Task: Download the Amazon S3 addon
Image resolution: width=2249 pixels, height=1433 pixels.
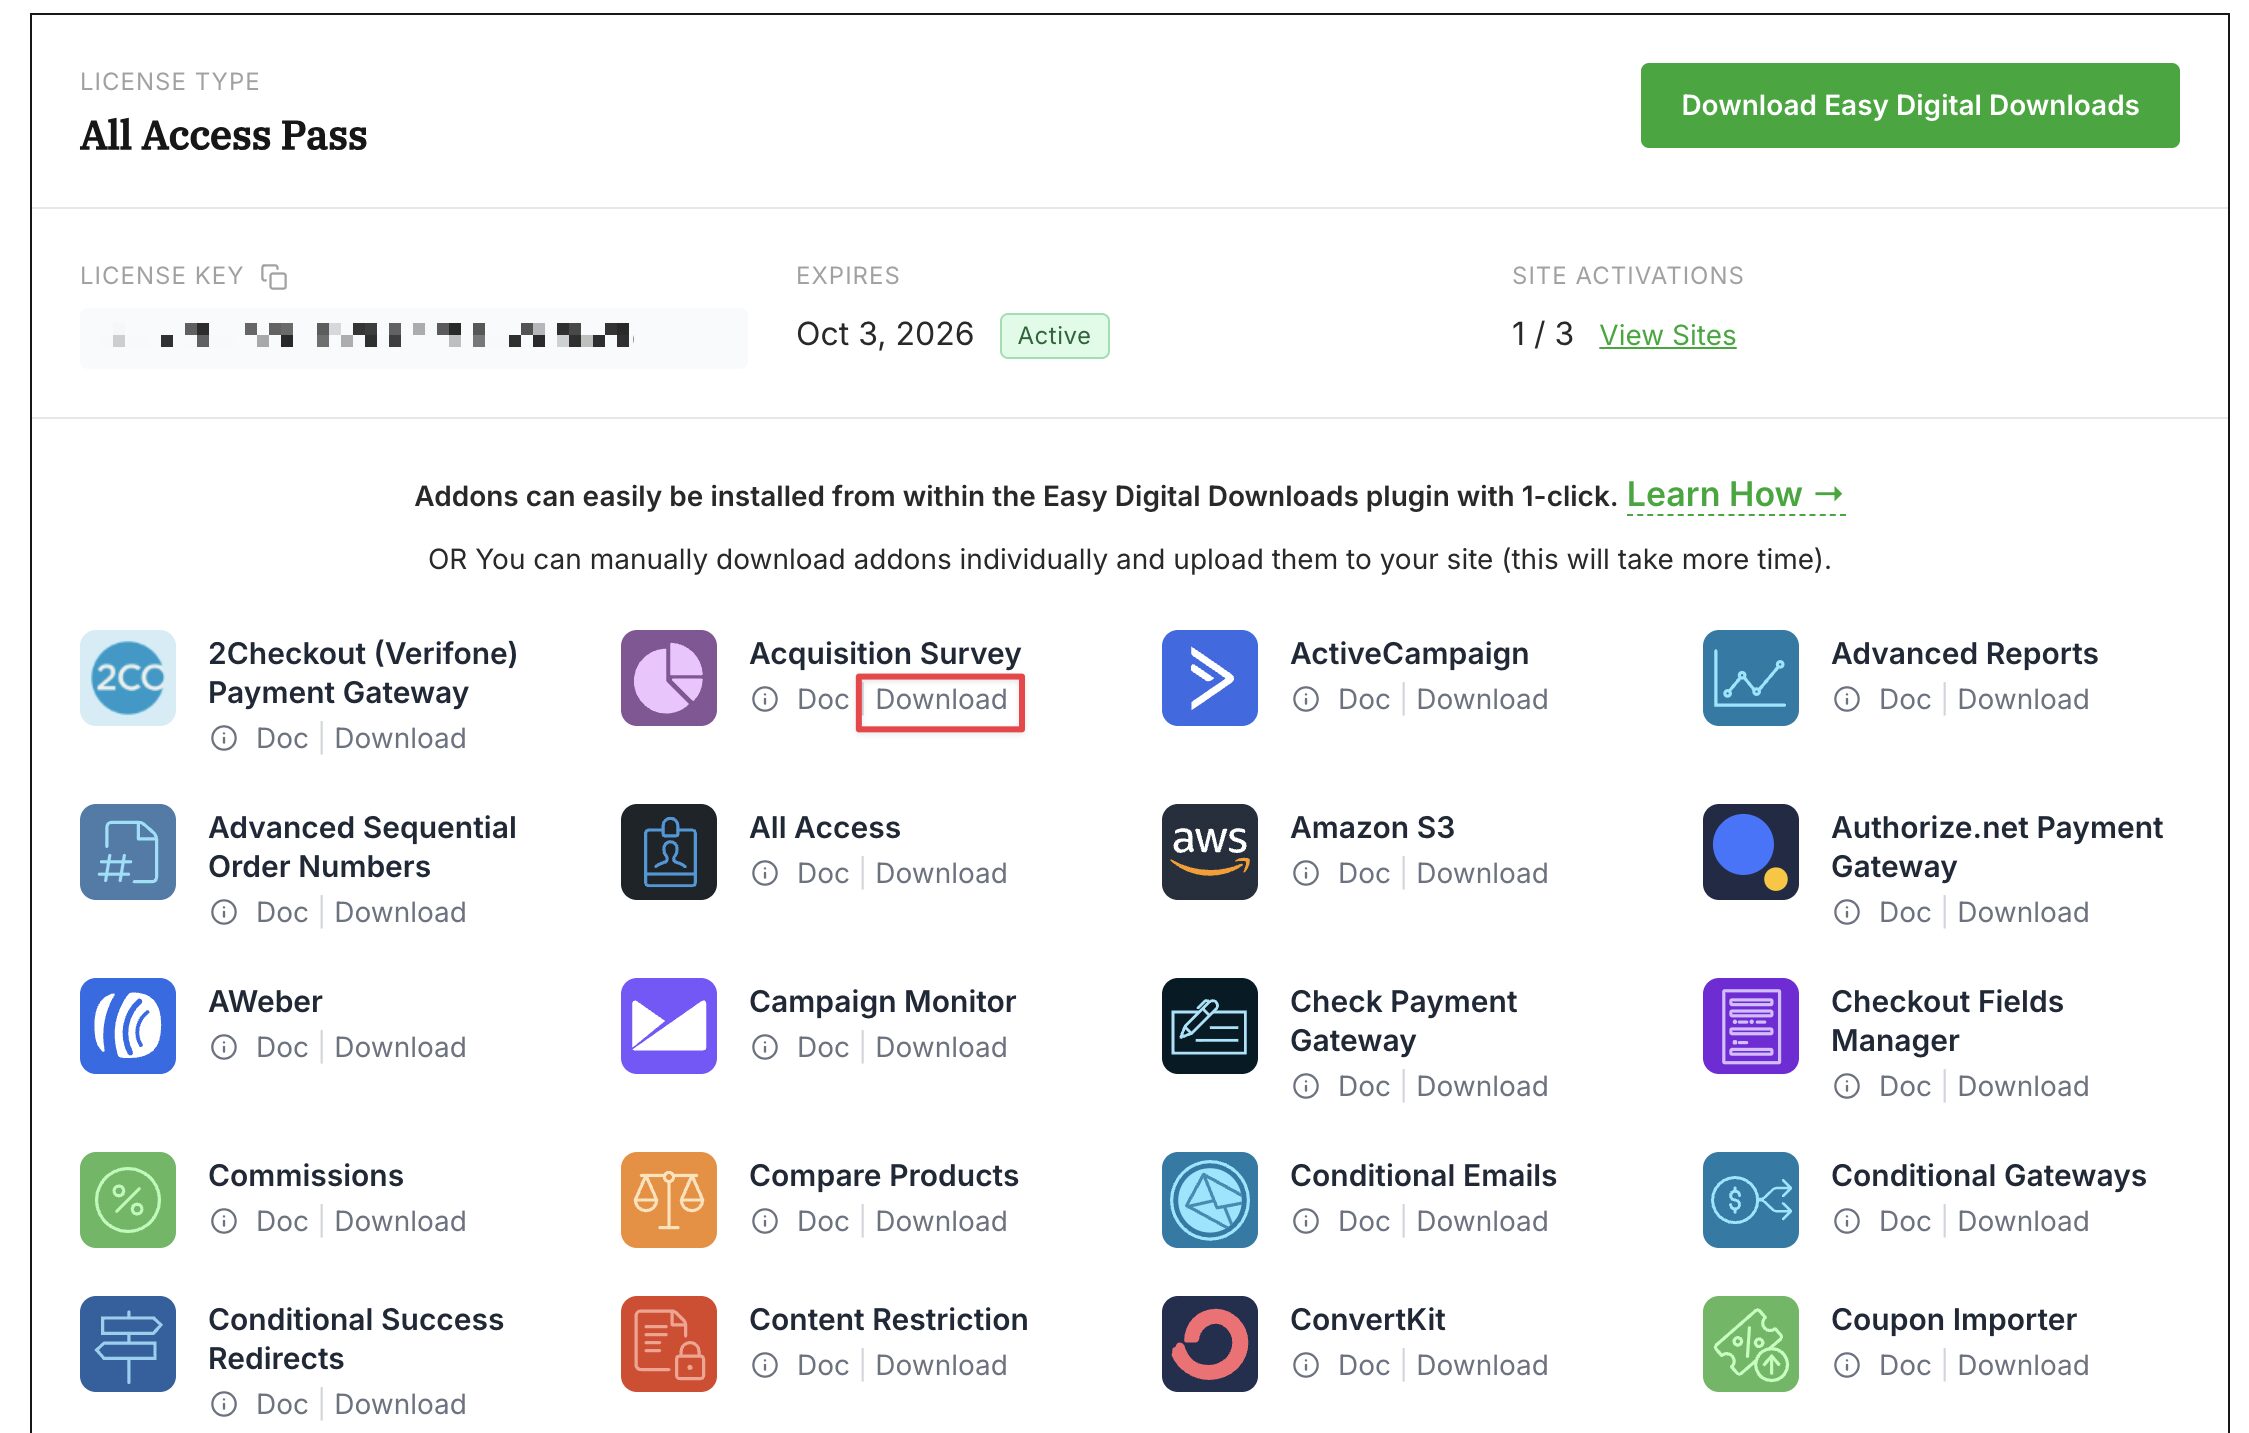Action: pyautogui.click(x=1482, y=873)
